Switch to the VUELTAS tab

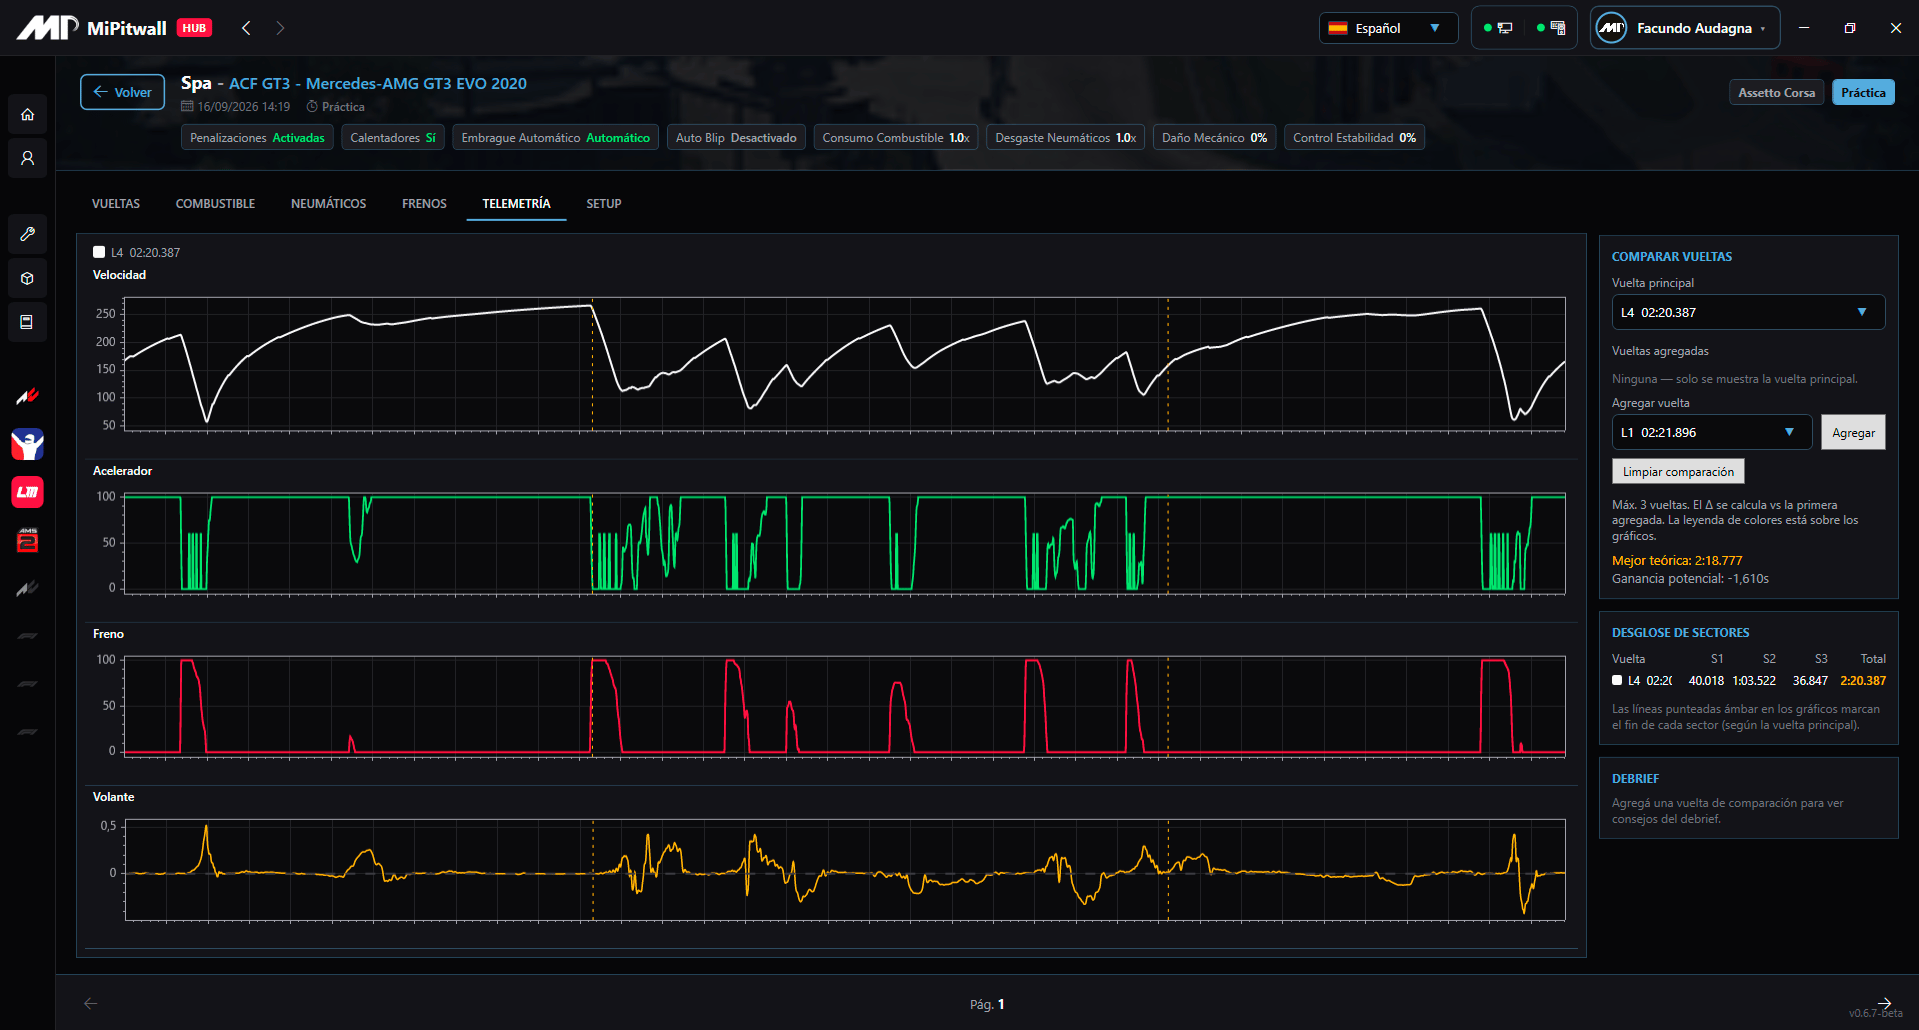[x=116, y=203]
